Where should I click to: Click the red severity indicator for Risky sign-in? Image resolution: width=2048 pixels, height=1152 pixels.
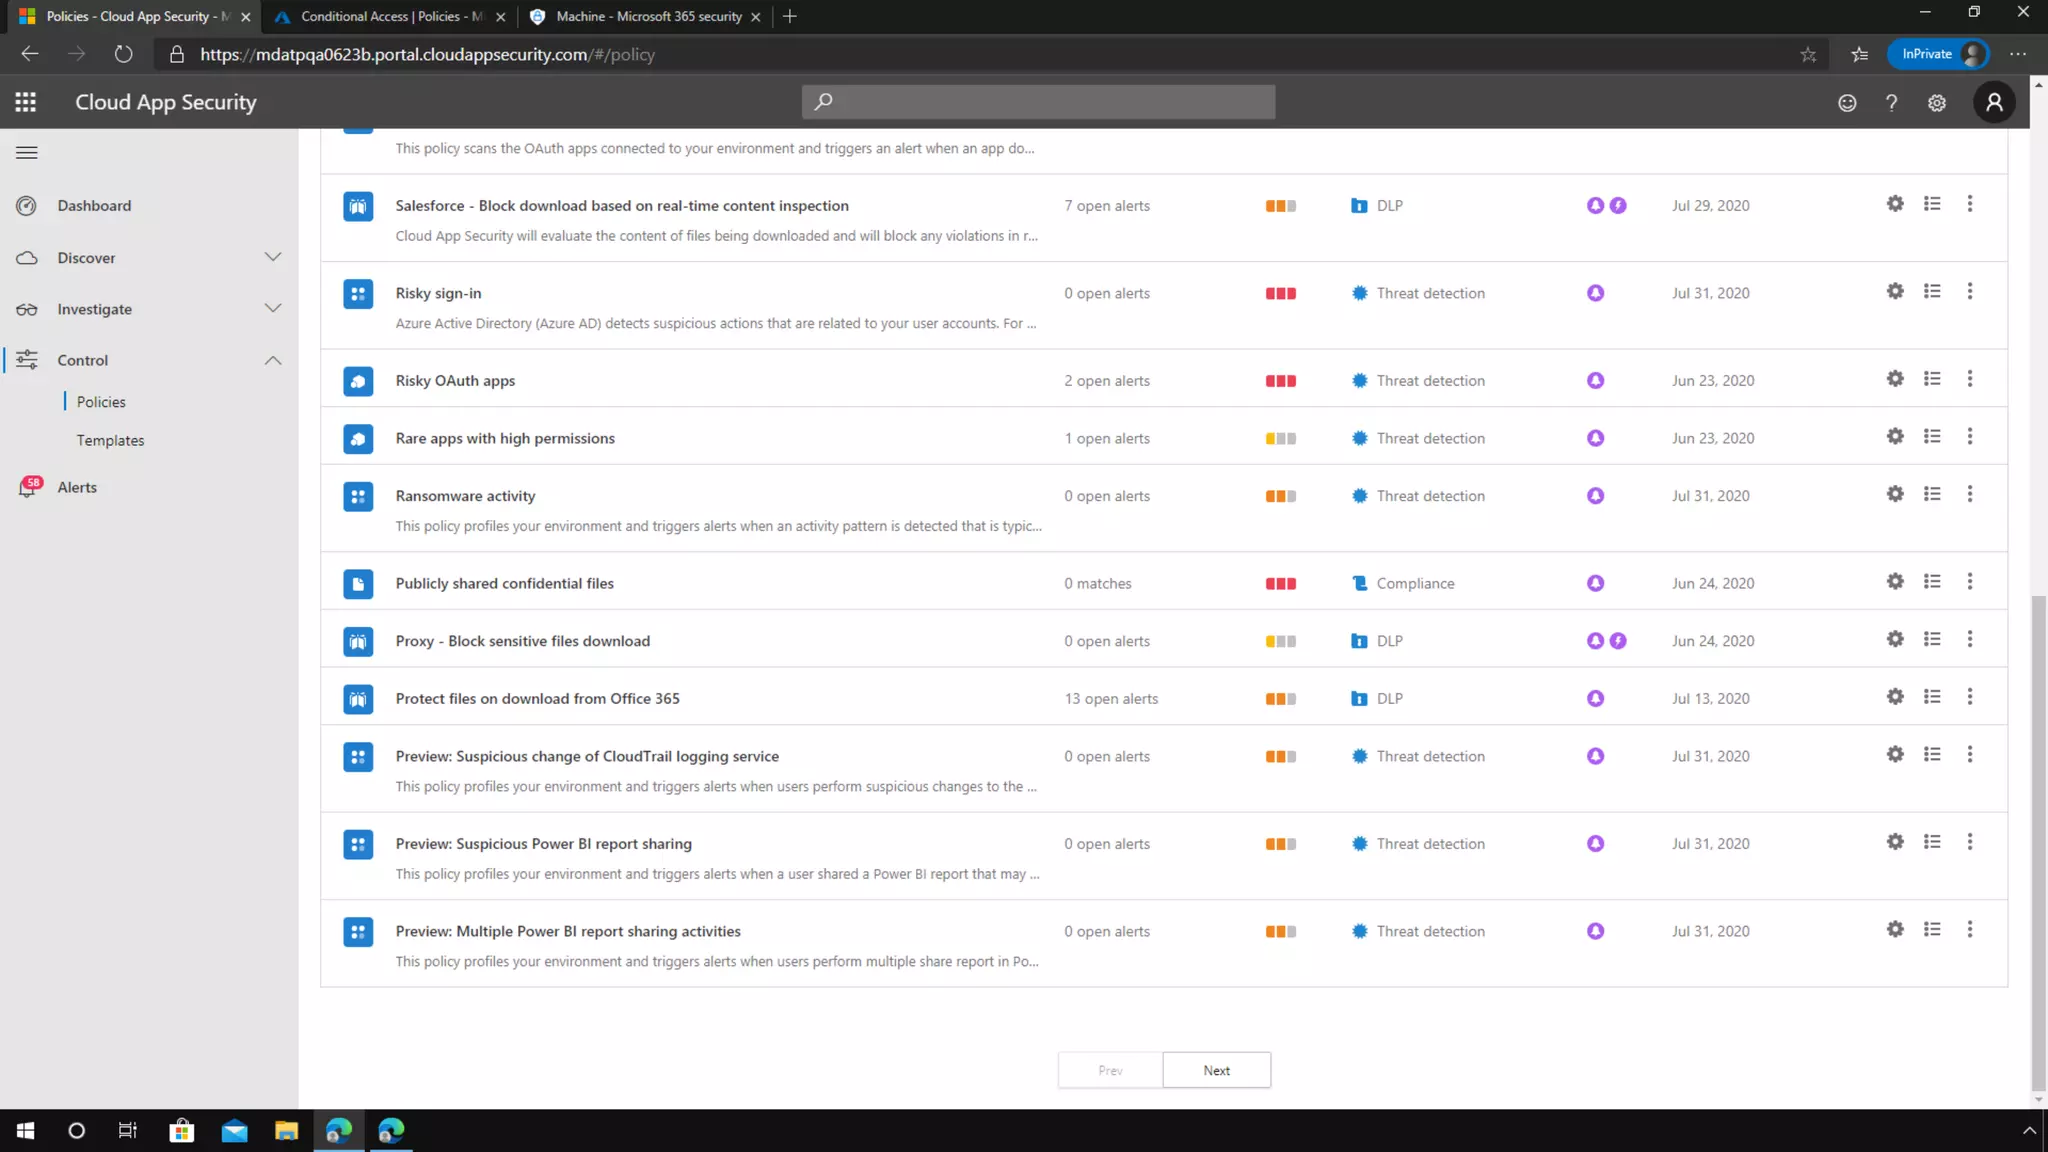pos(1280,294)
